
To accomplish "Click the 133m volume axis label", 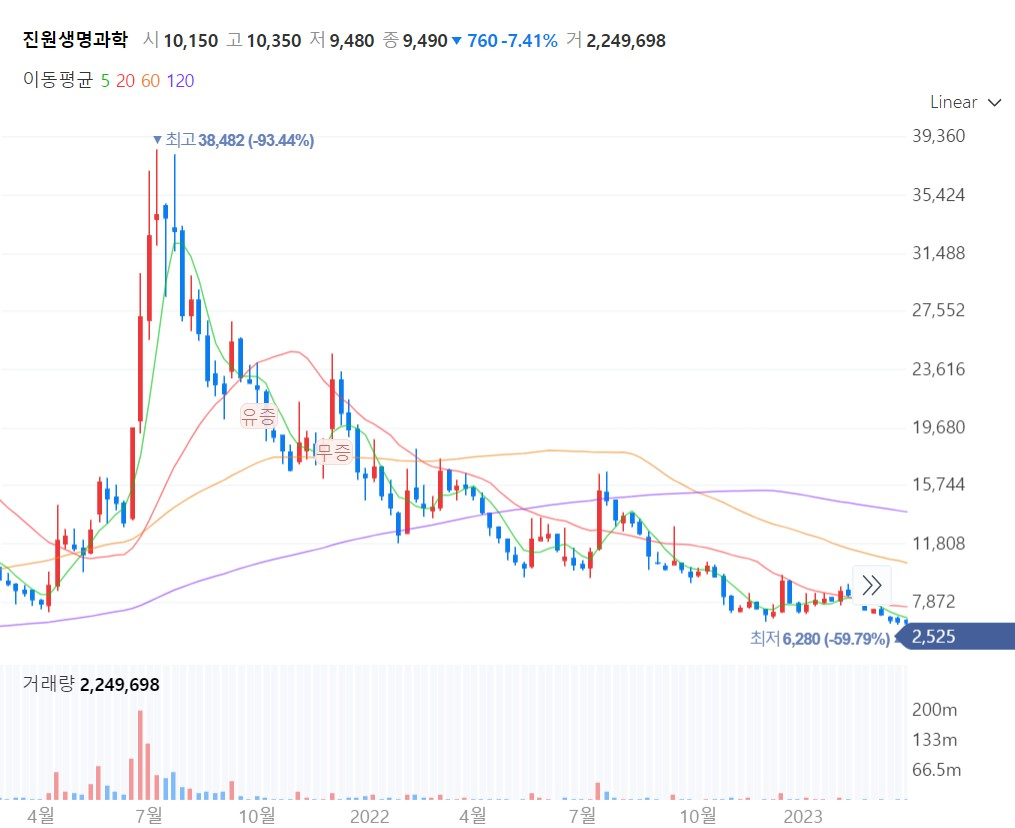I will (x=934, y=739).
